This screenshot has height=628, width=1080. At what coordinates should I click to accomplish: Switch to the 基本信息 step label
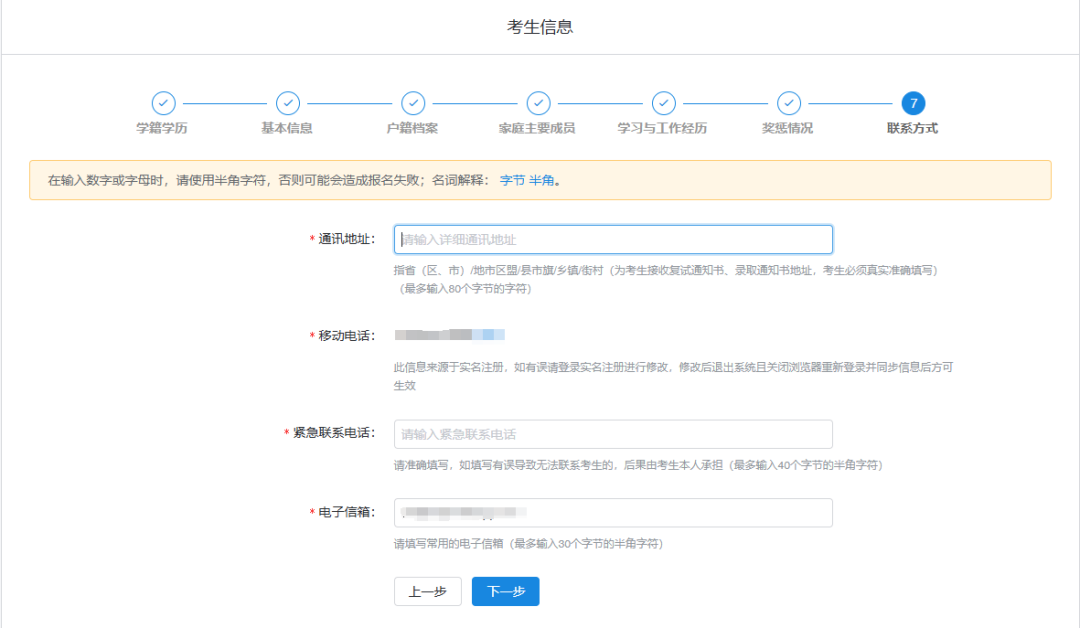tap(288, 129)
